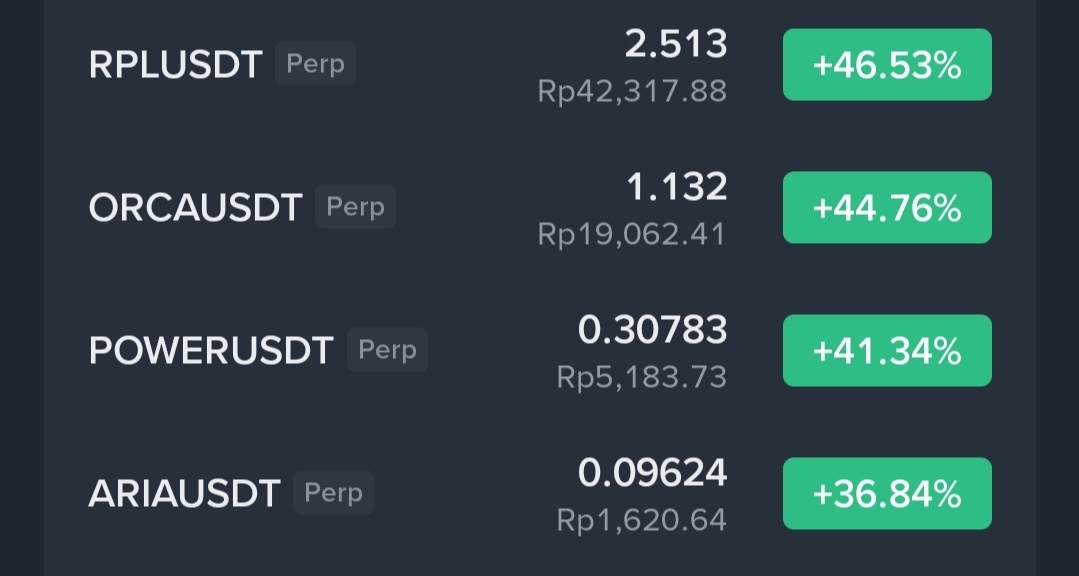Tap the Perp tag beside ARIAUSDT

(x=334, y=493)
